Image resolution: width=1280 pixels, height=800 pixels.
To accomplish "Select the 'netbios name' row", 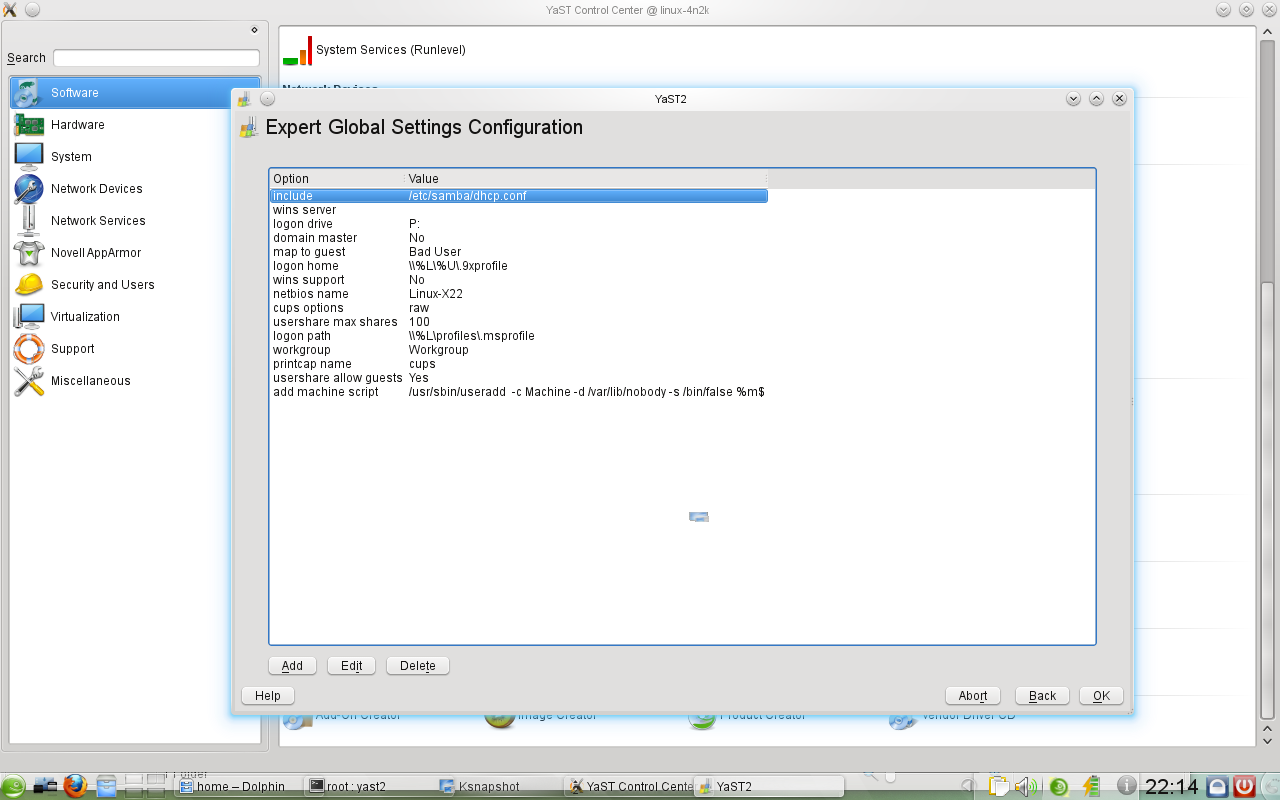I will 518,294.
